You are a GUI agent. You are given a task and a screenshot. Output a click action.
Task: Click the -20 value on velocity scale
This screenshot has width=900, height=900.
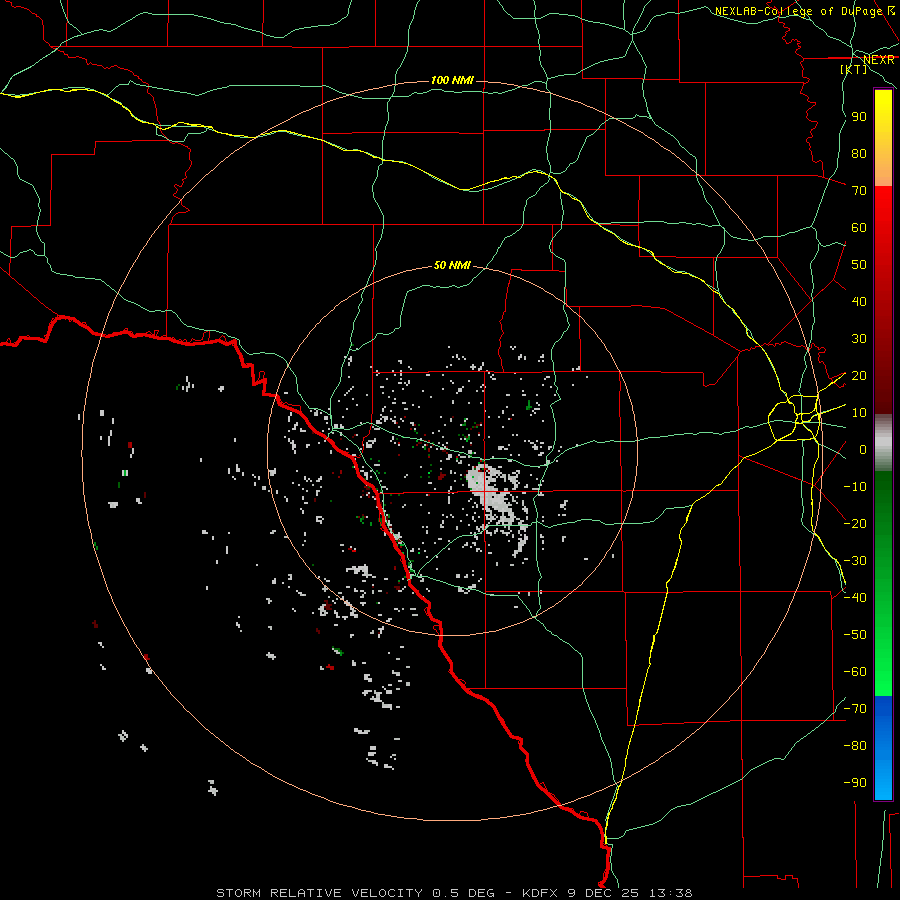855,523
